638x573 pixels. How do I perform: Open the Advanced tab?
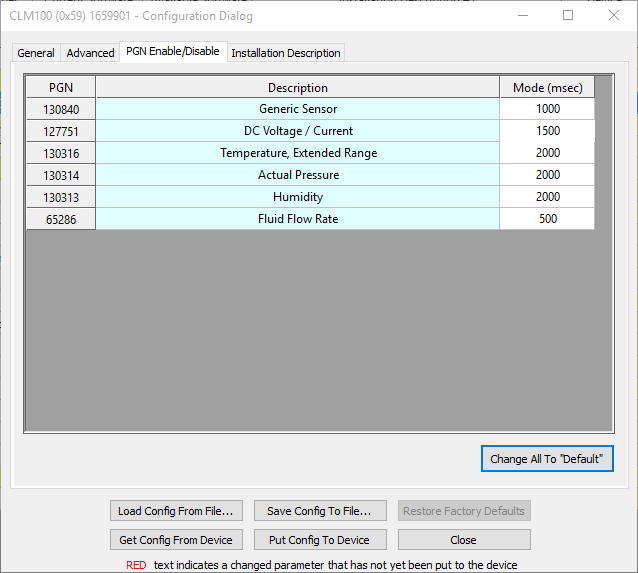pos(90,53)
